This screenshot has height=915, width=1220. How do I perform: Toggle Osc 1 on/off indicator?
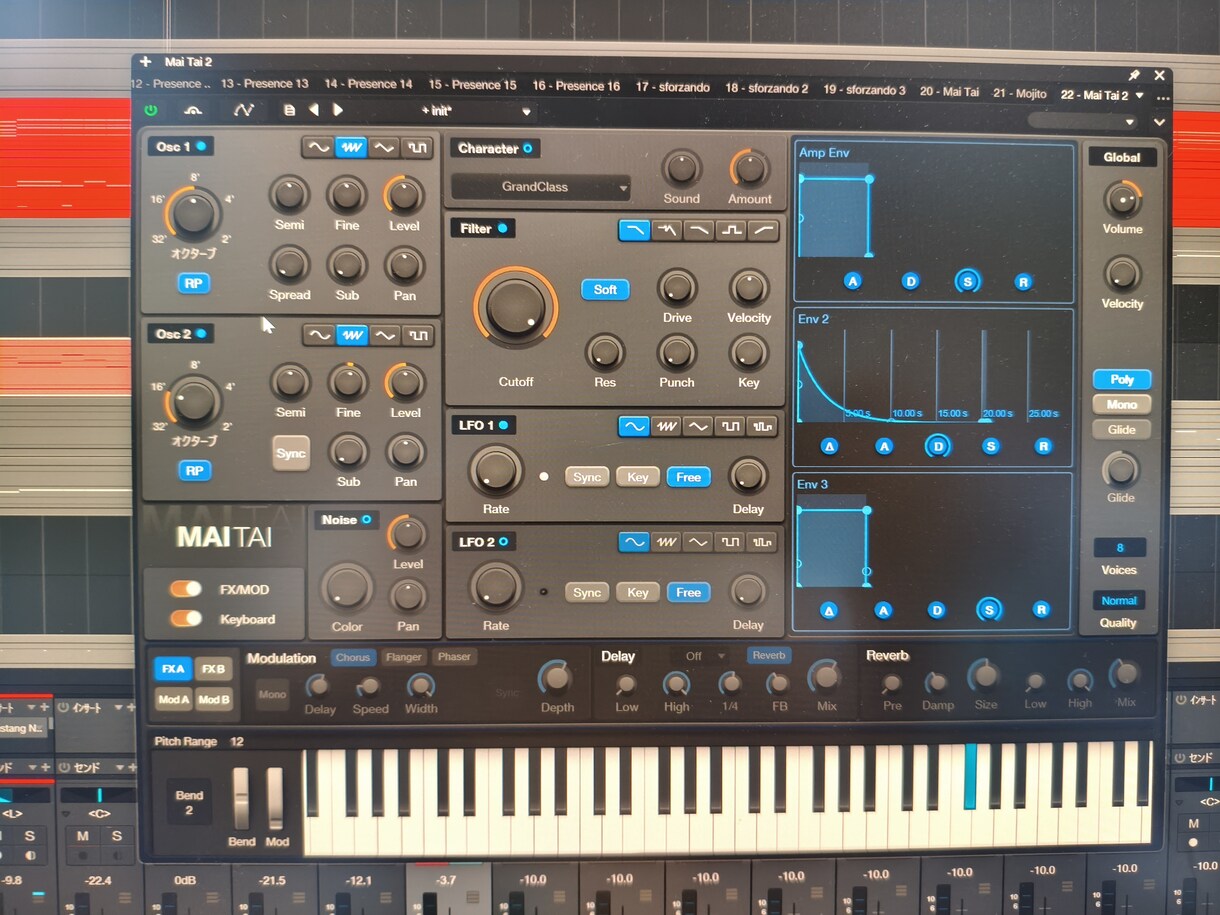point(201,147)
